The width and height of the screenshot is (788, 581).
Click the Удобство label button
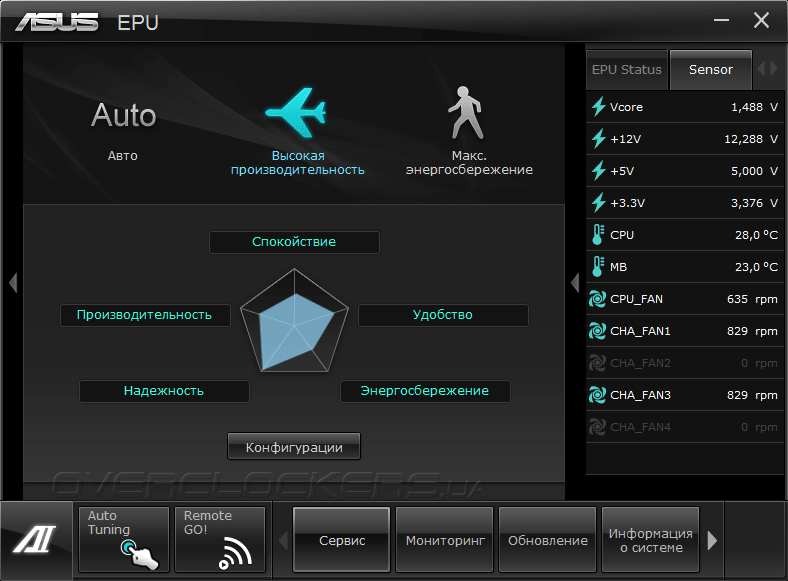(x=443, y=315)
